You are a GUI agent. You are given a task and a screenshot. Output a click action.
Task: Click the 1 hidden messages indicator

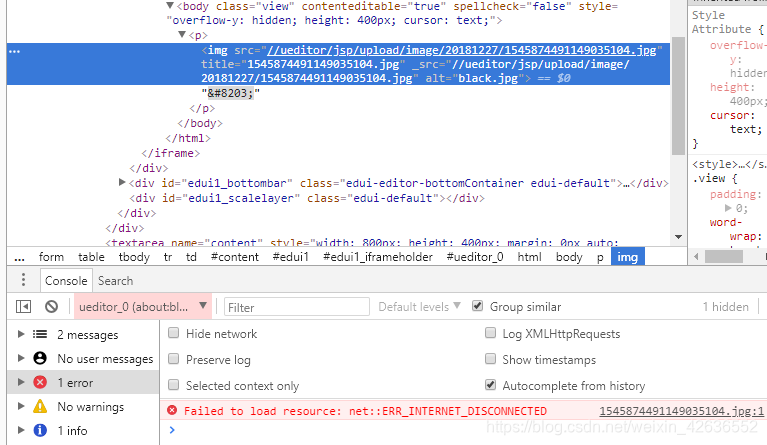pos(725,307)
